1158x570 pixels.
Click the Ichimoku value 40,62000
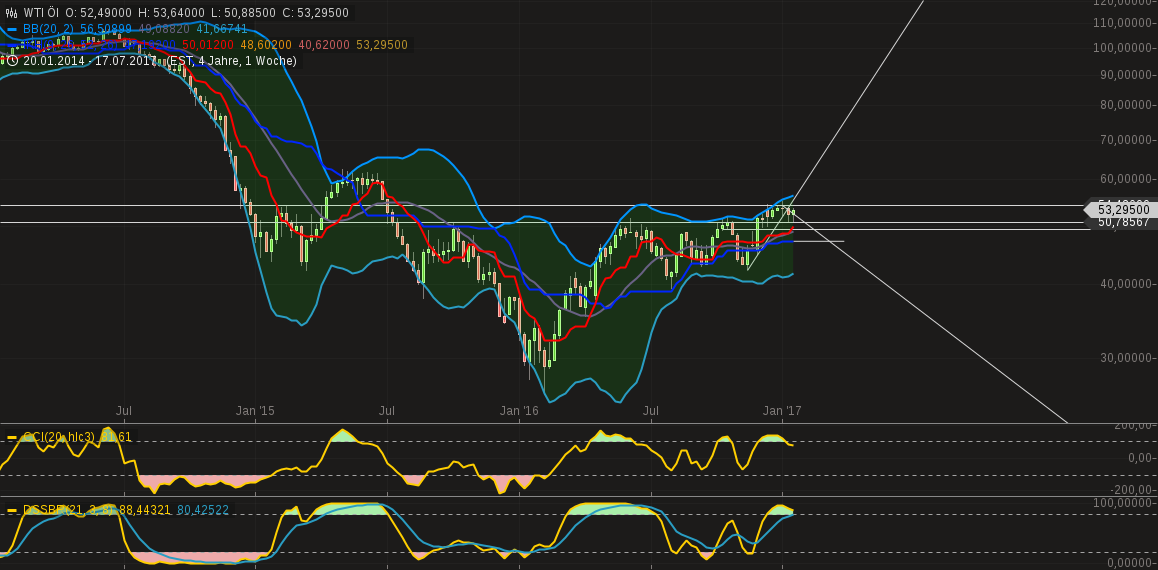click(x=323, y=45)
